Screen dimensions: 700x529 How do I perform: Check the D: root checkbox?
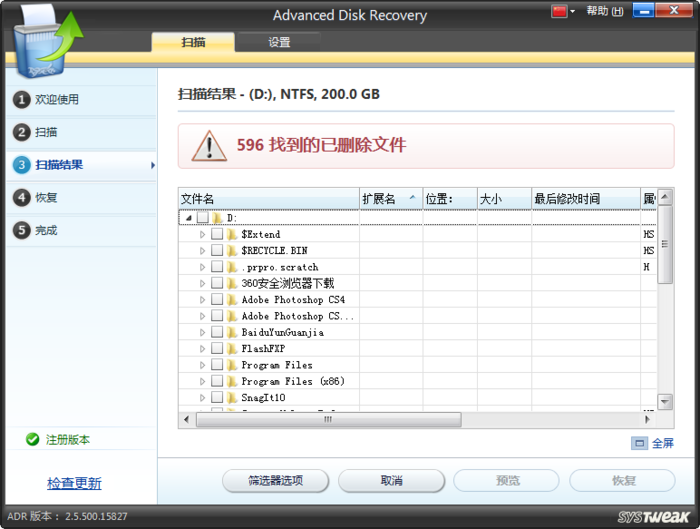(x=203, y=217)
